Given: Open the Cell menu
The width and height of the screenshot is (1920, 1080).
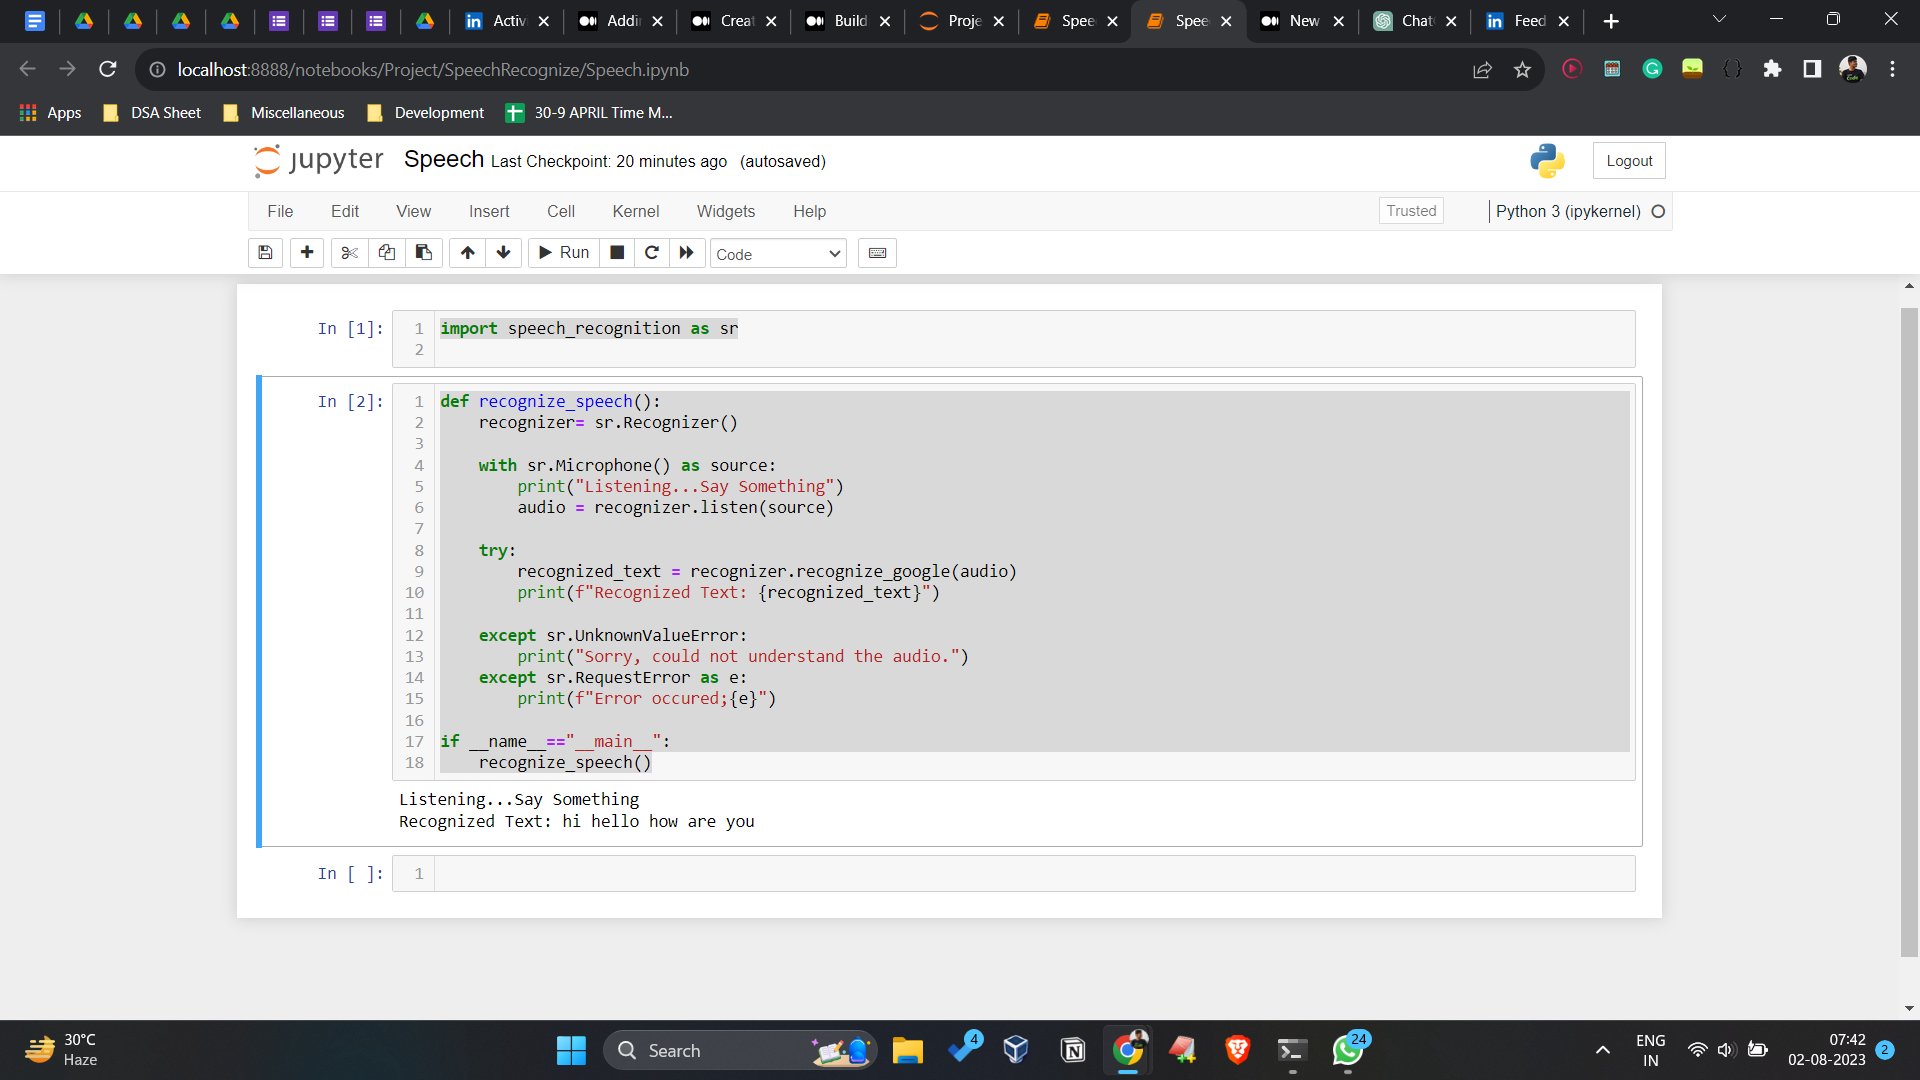Looking at the screenshot, I should pos(560,211).
